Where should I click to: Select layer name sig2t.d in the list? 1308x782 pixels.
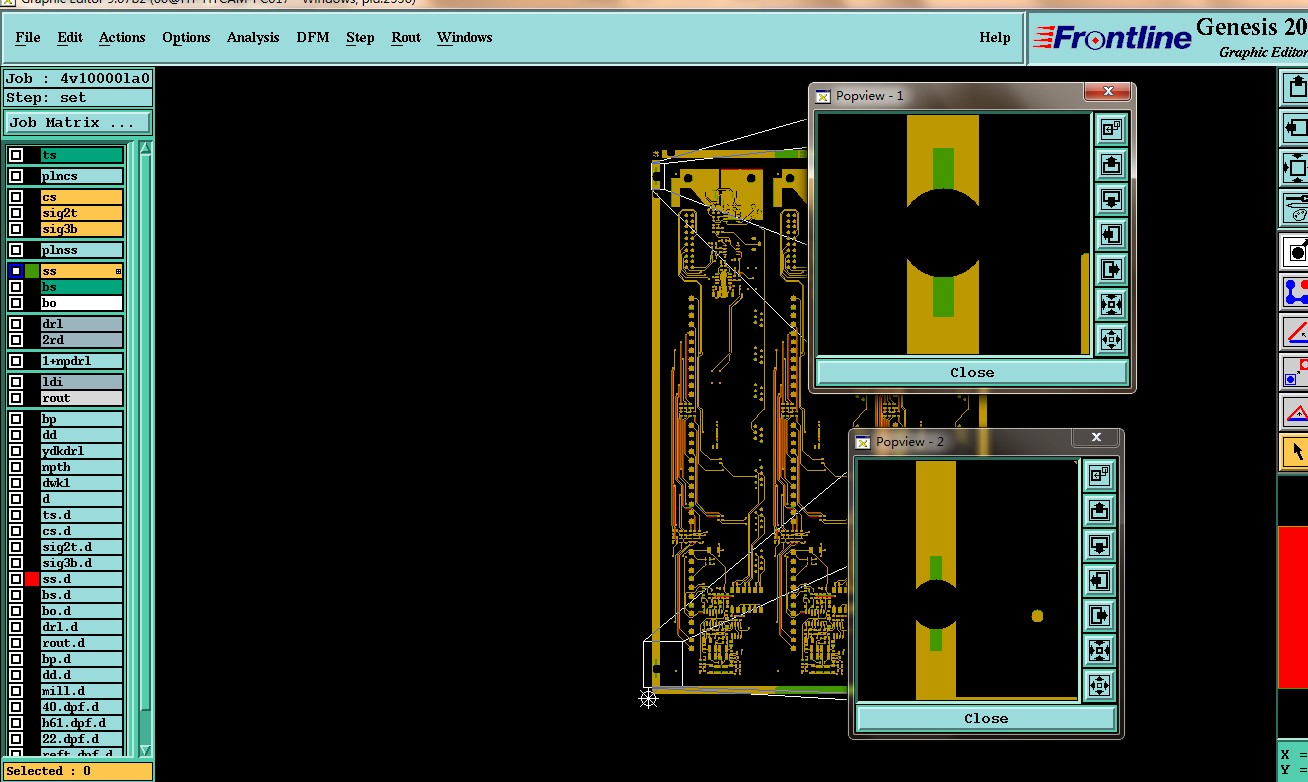tap(82, 547)
